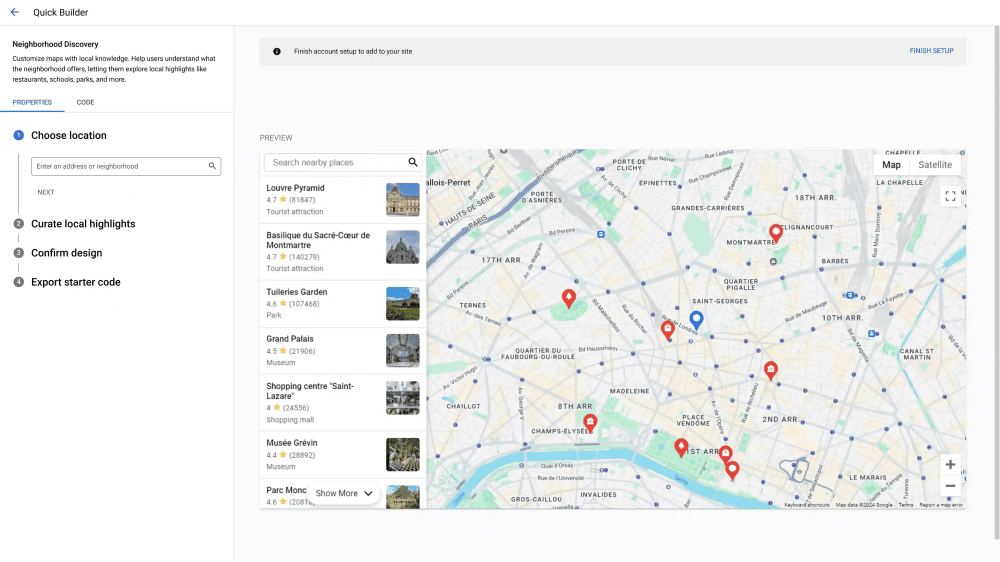Click the red pin near Rue de Londres
This screenshot has width=1000, height=562.
pos(668,330)
